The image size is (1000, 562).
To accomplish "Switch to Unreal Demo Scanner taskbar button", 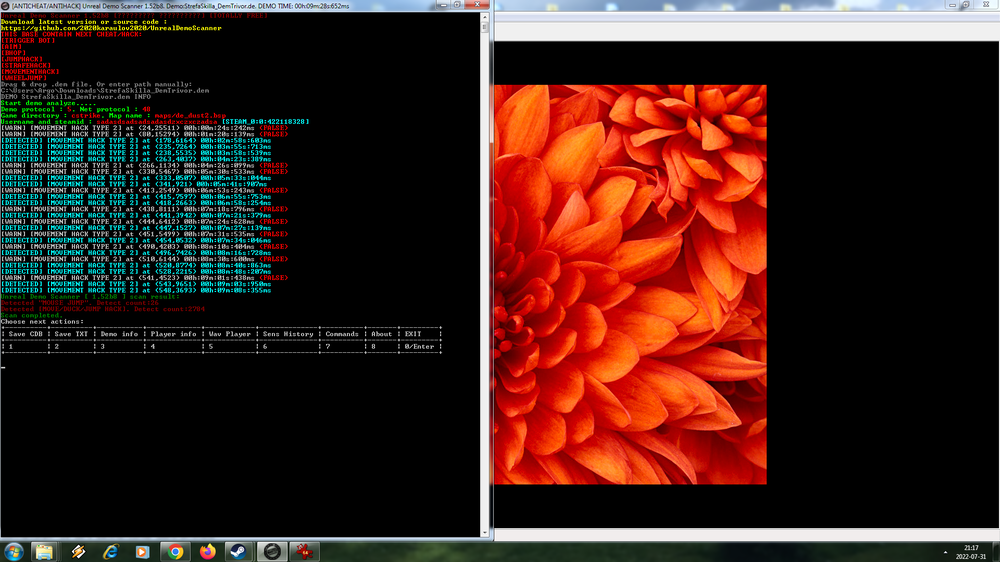I will point(272,552).
